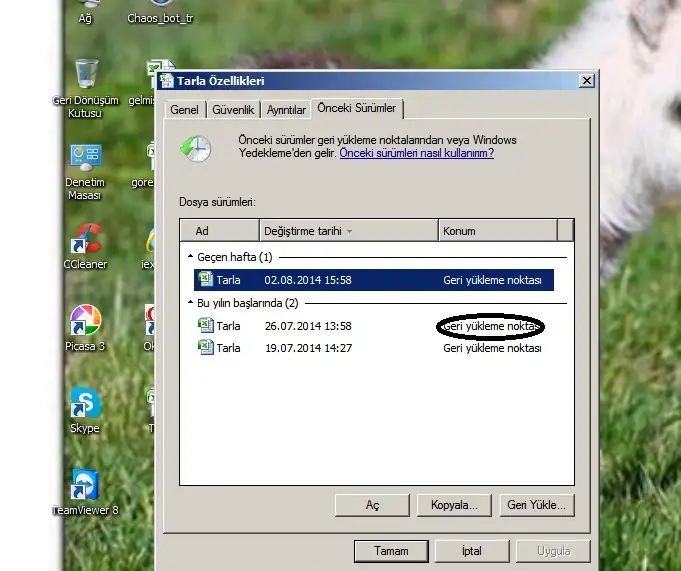
Task: Click the Excel icon of the 19.07.2014 Tarla version
Action: pos(205,348)
